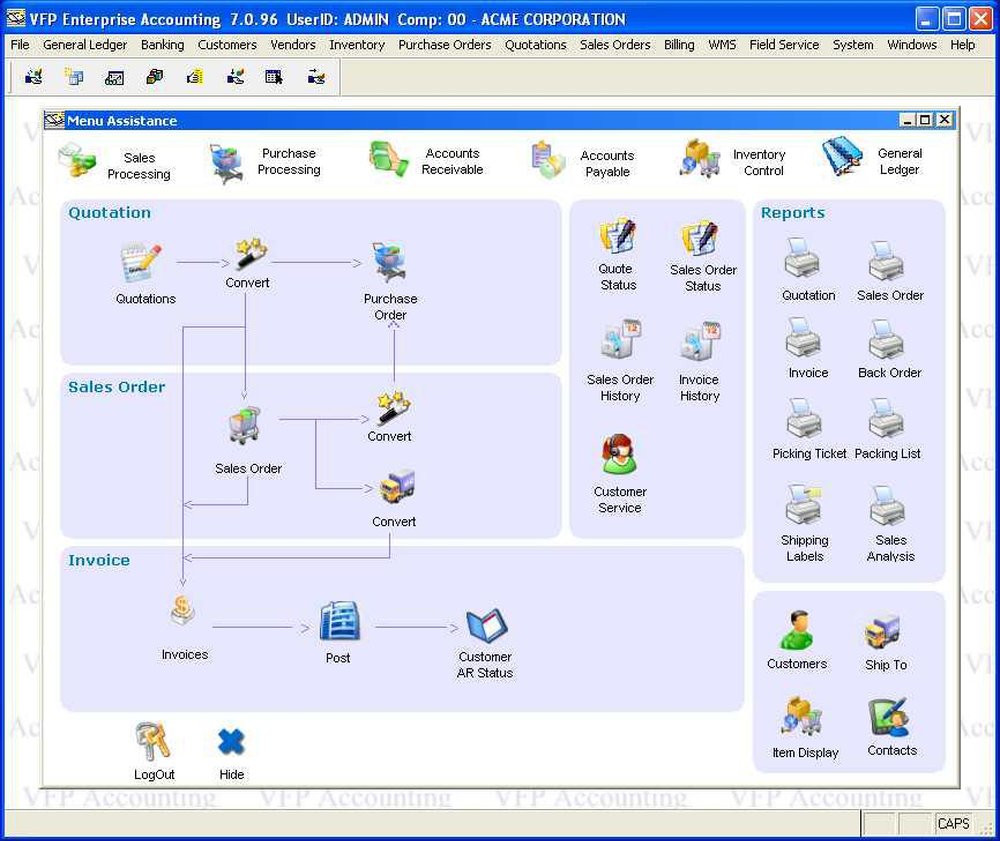Open Customer AR Status icon
Image resolution: width=1000 pixels, height=841 pixels.
pos(486,627)
